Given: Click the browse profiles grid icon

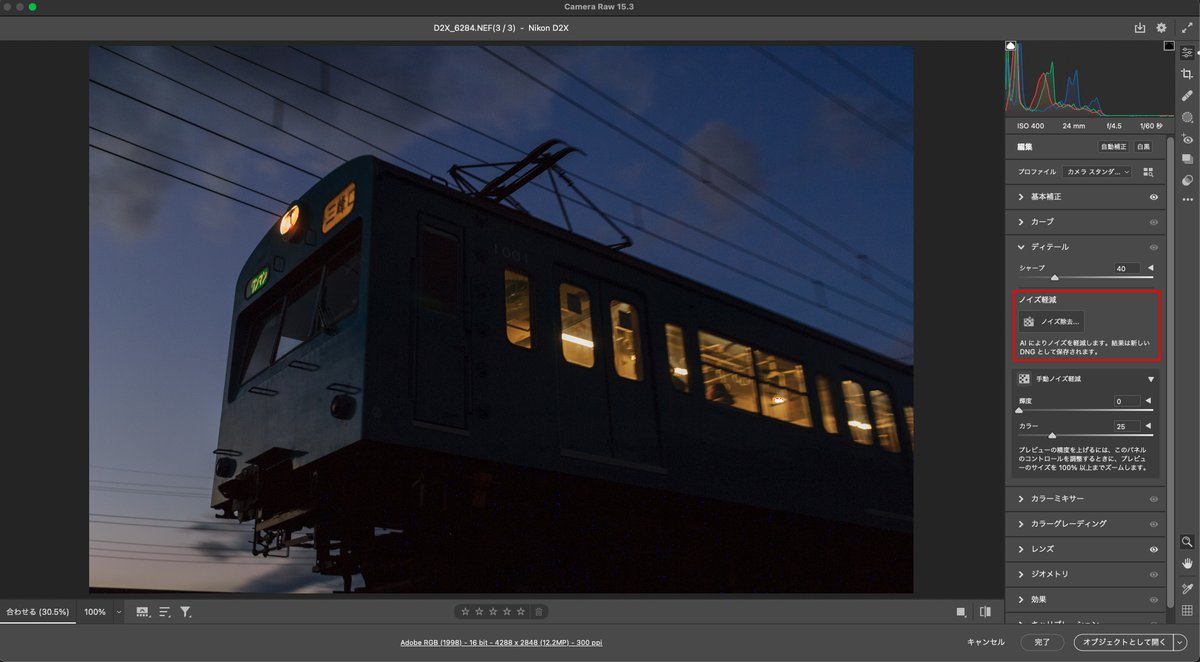Looking at the screenshot, I should (1148, 172).
